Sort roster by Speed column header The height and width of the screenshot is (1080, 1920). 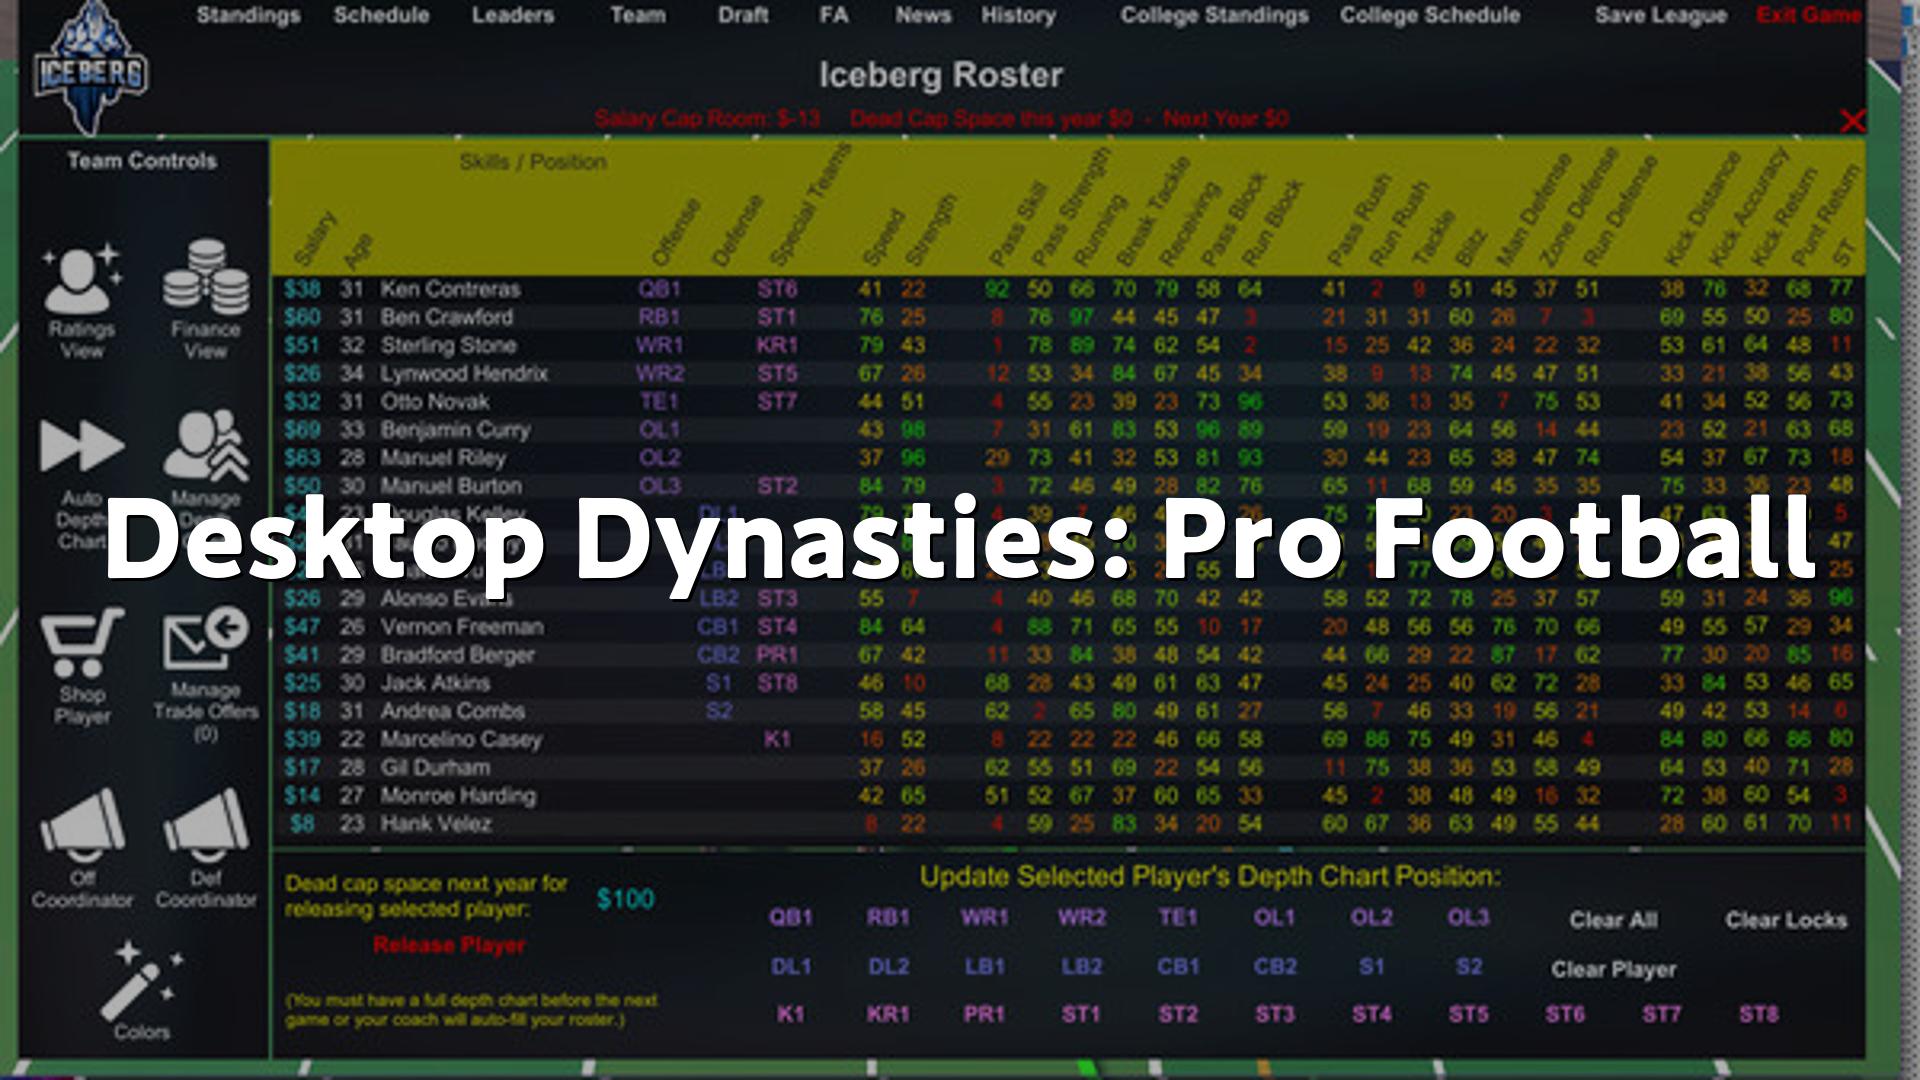[884, 238]
